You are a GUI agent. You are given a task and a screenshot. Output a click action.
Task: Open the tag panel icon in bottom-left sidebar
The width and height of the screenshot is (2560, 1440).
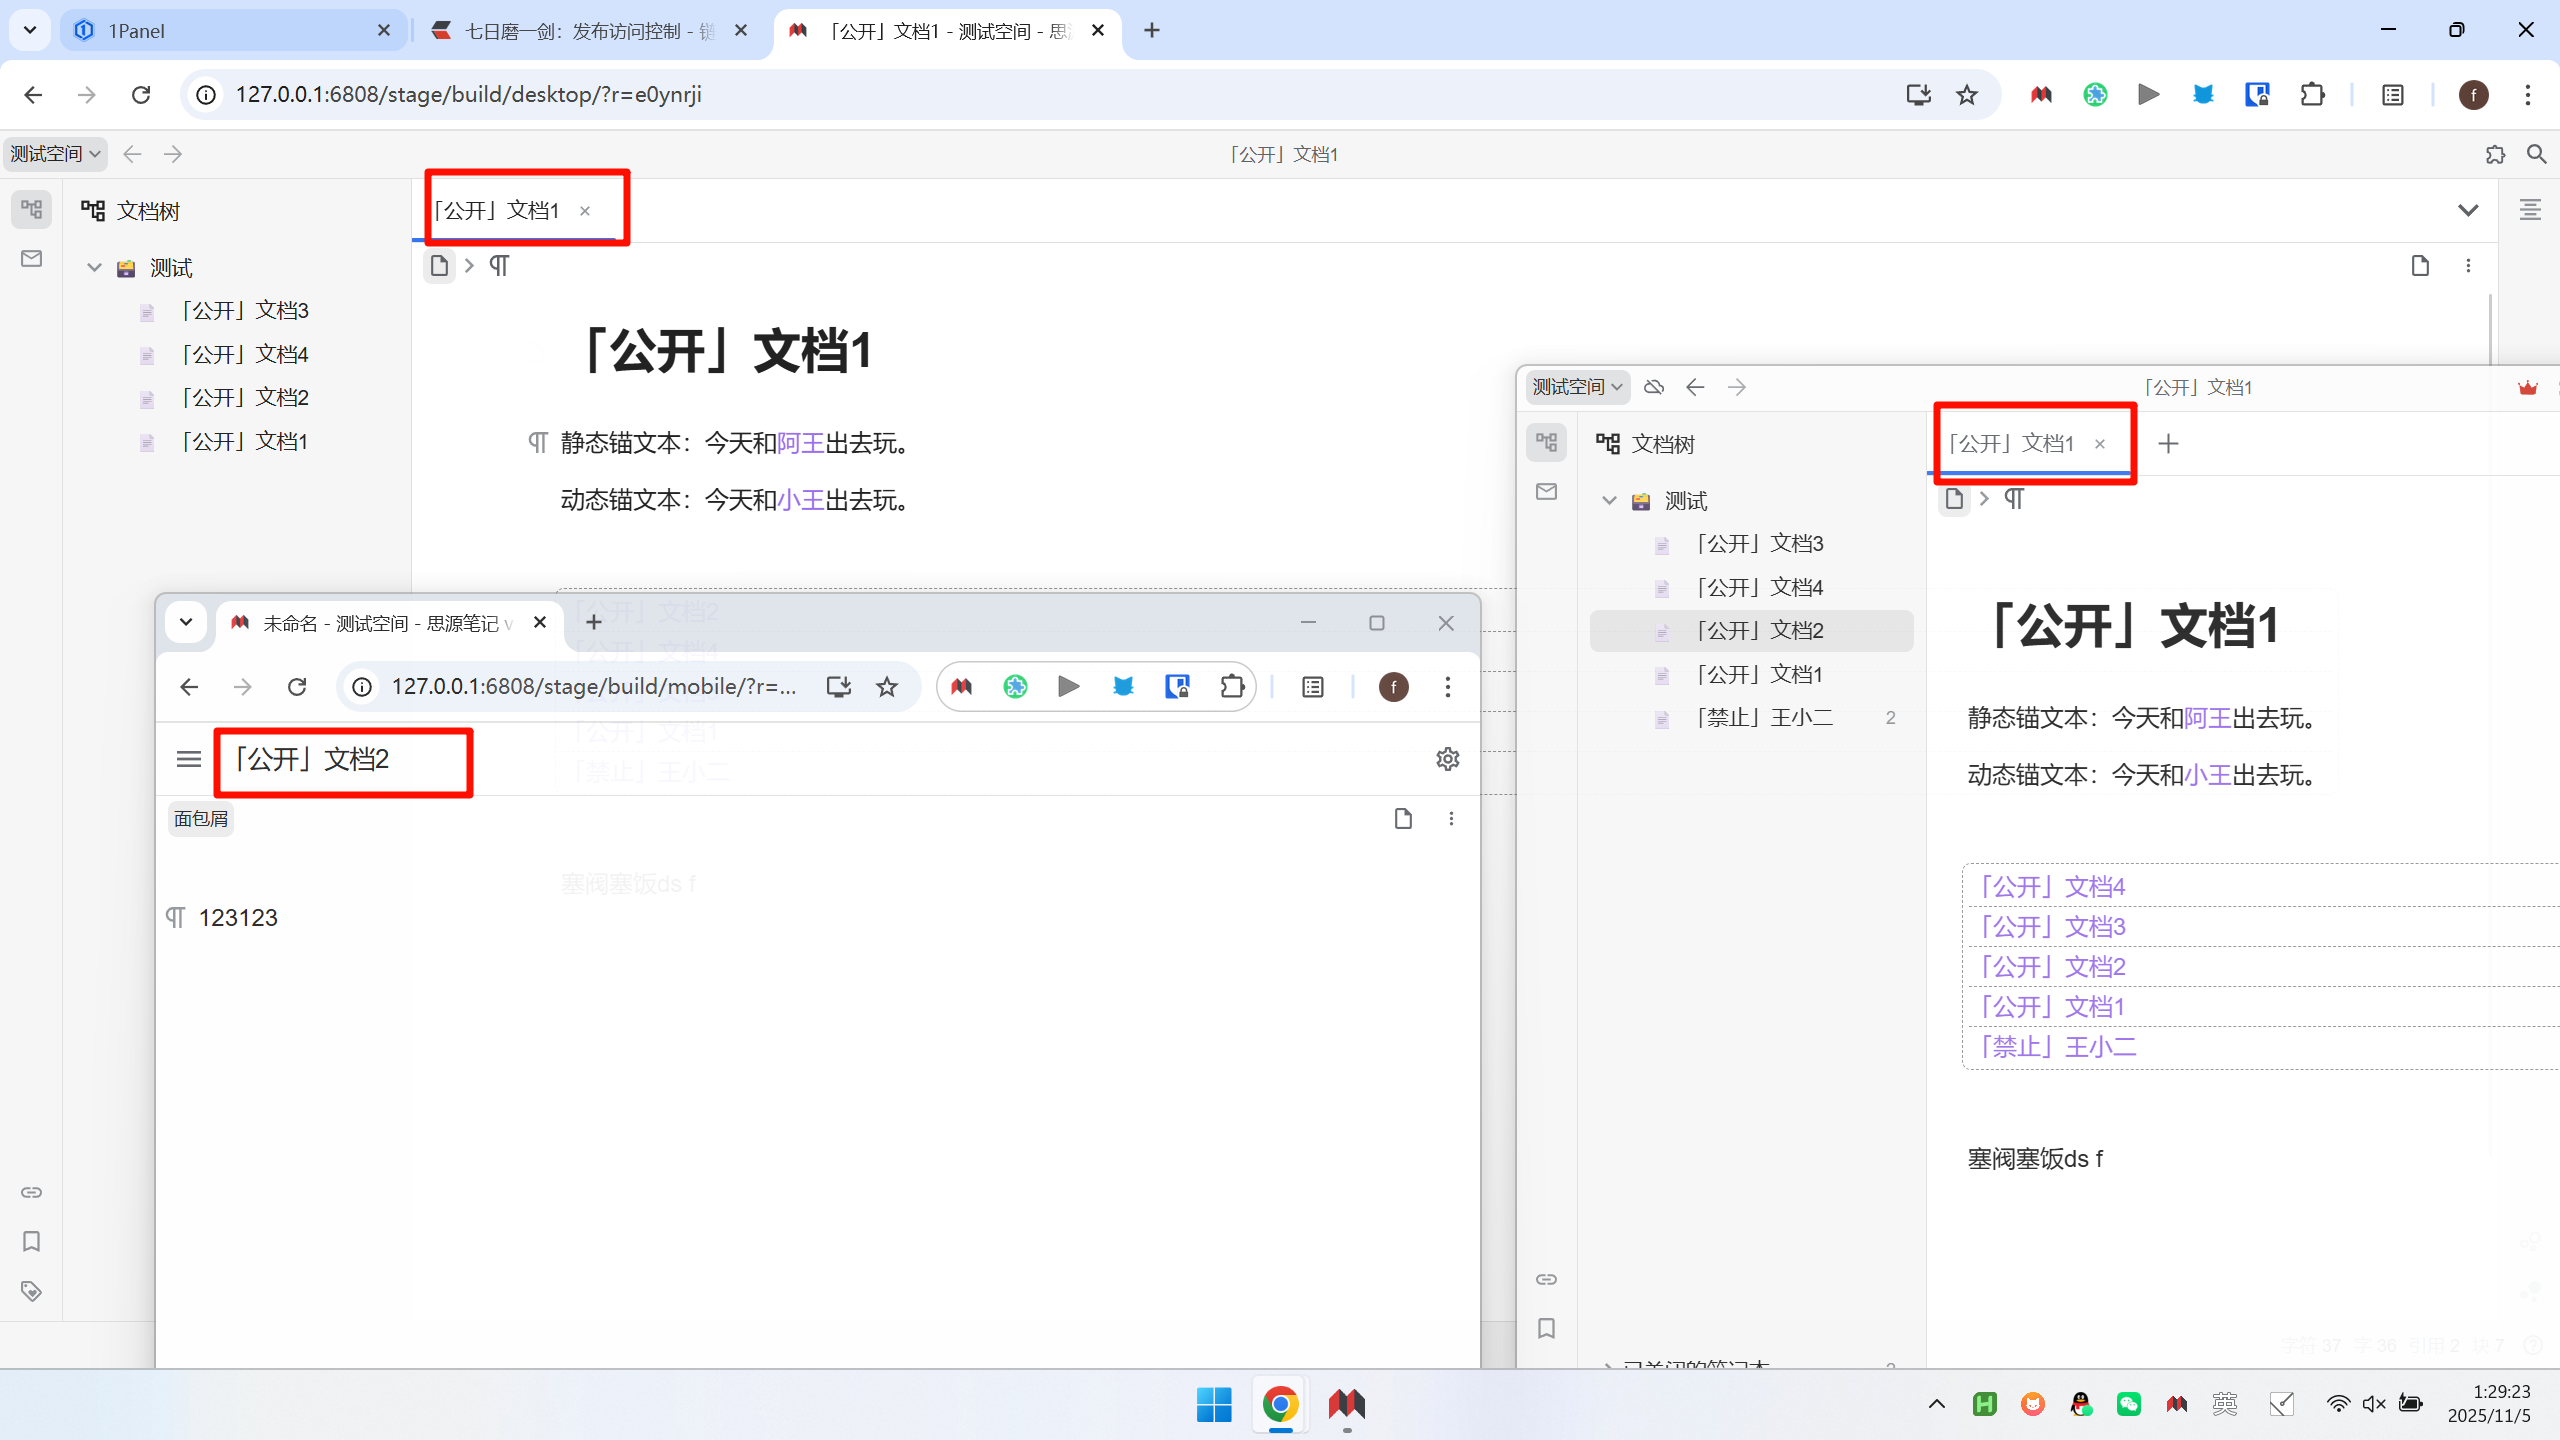pos(31,1291)
